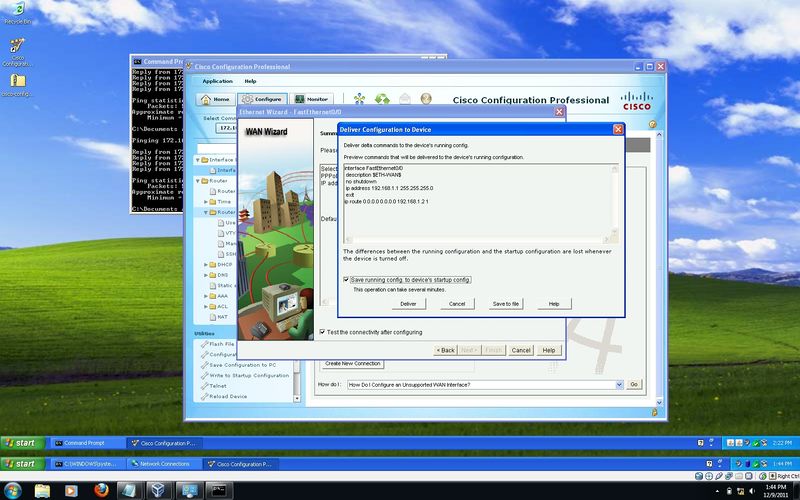
Task: Expand the DNS folder in tree
Action: click(x=206, y=275)
